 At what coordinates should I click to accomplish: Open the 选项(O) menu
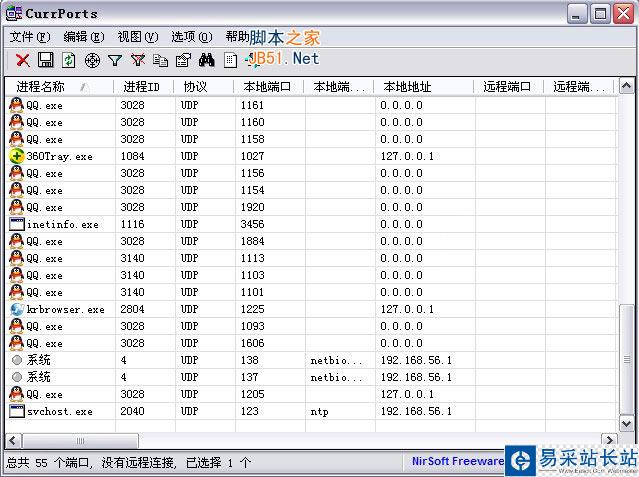click(x=192, y=37)
